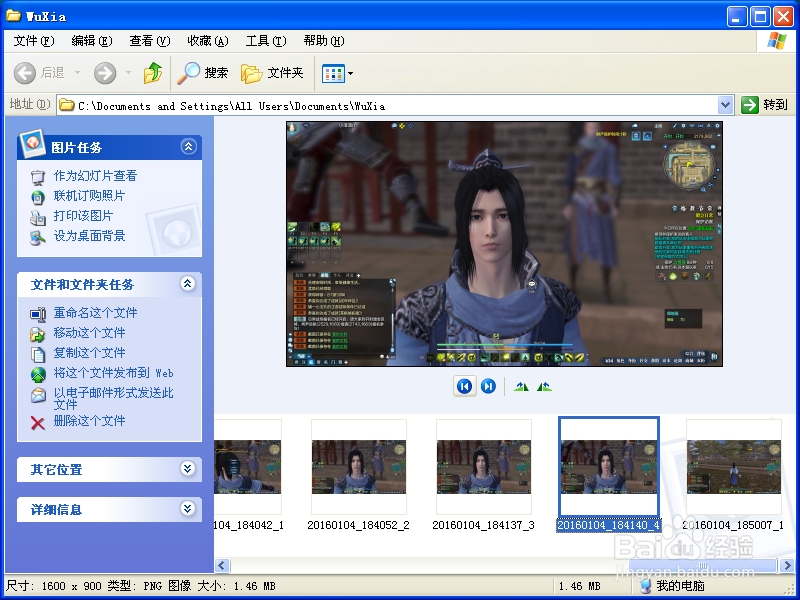Click the email envelope icon
The width and height of the screenshot is (800, 600).
38,395
